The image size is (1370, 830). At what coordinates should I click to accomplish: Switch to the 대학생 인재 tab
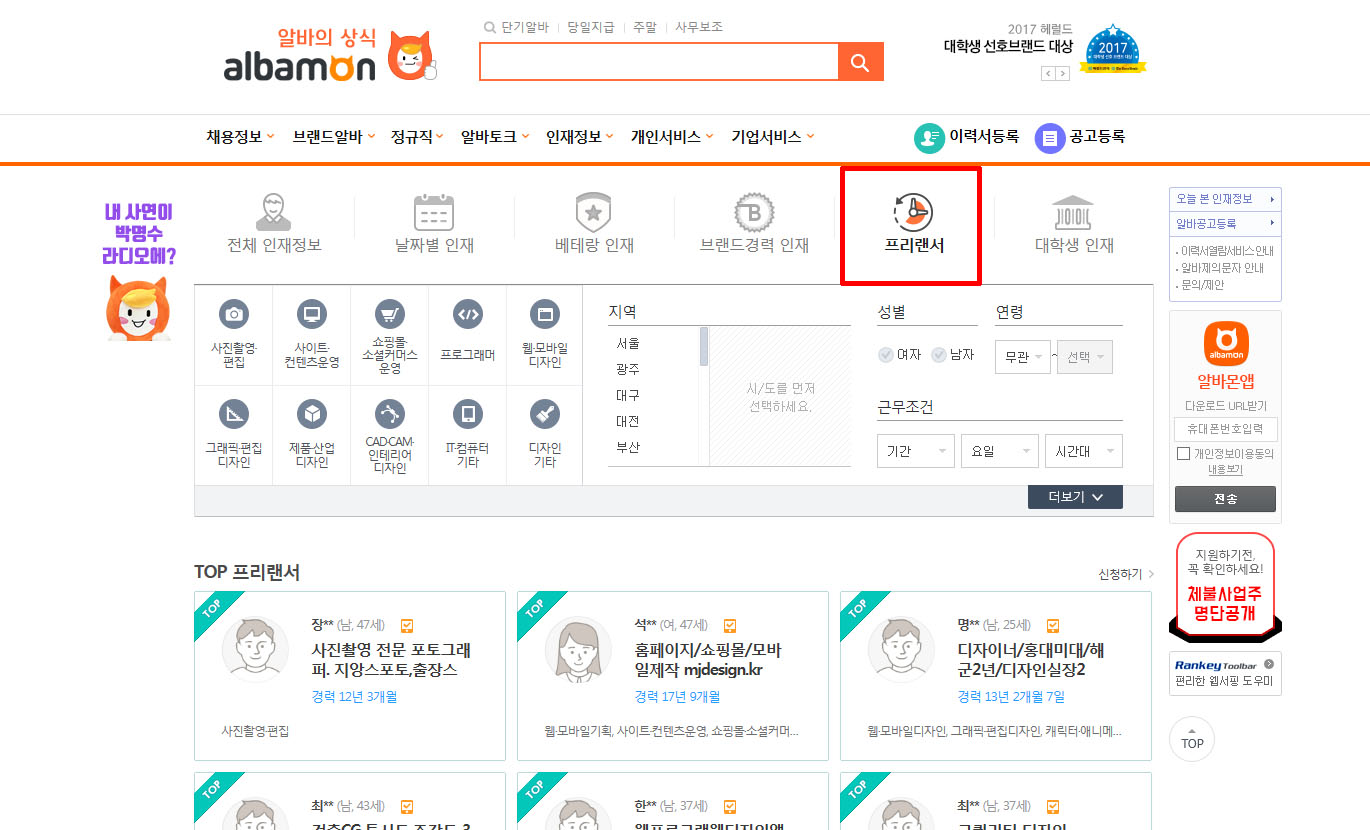click(x=1073, y=226)
